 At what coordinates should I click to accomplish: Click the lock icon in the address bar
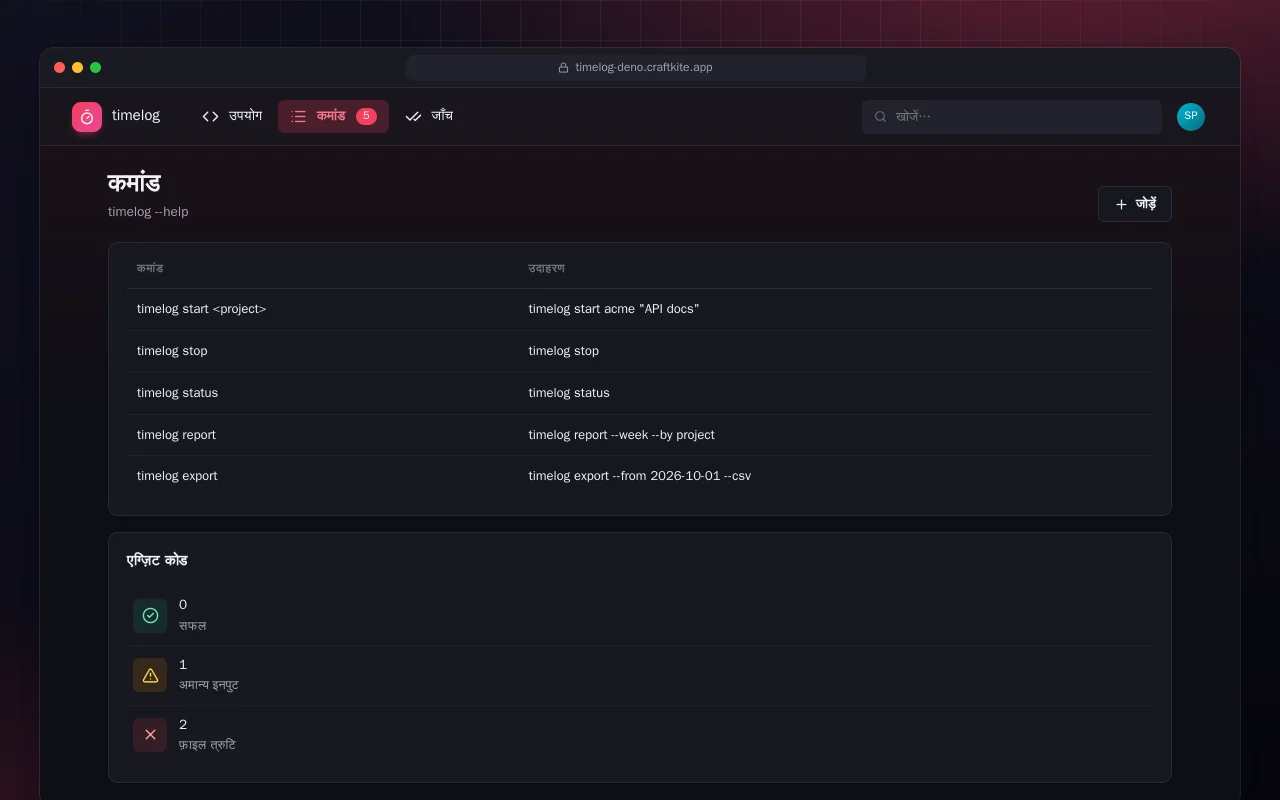click(563, 68)
